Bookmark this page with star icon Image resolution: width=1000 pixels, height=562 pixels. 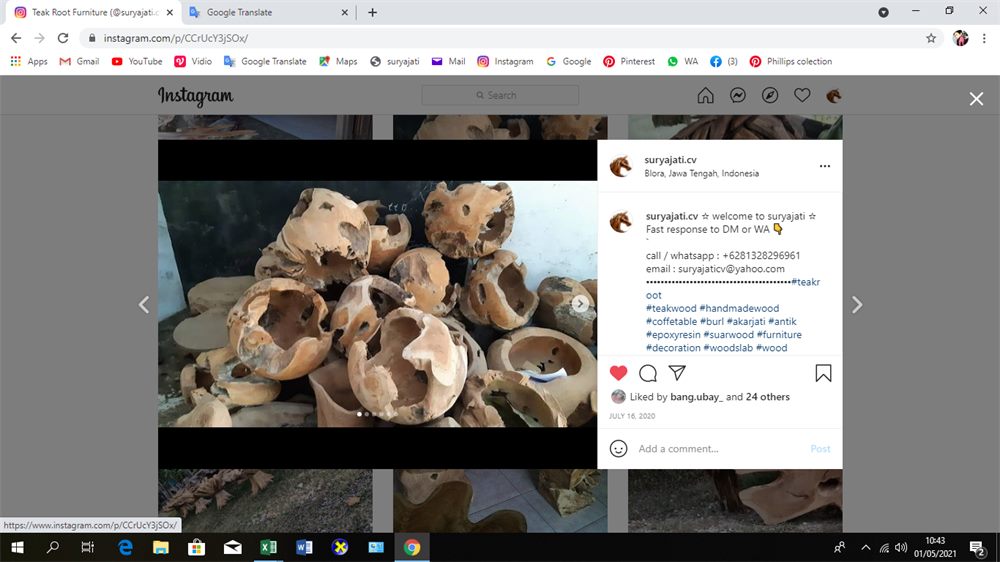click(931, 38)
